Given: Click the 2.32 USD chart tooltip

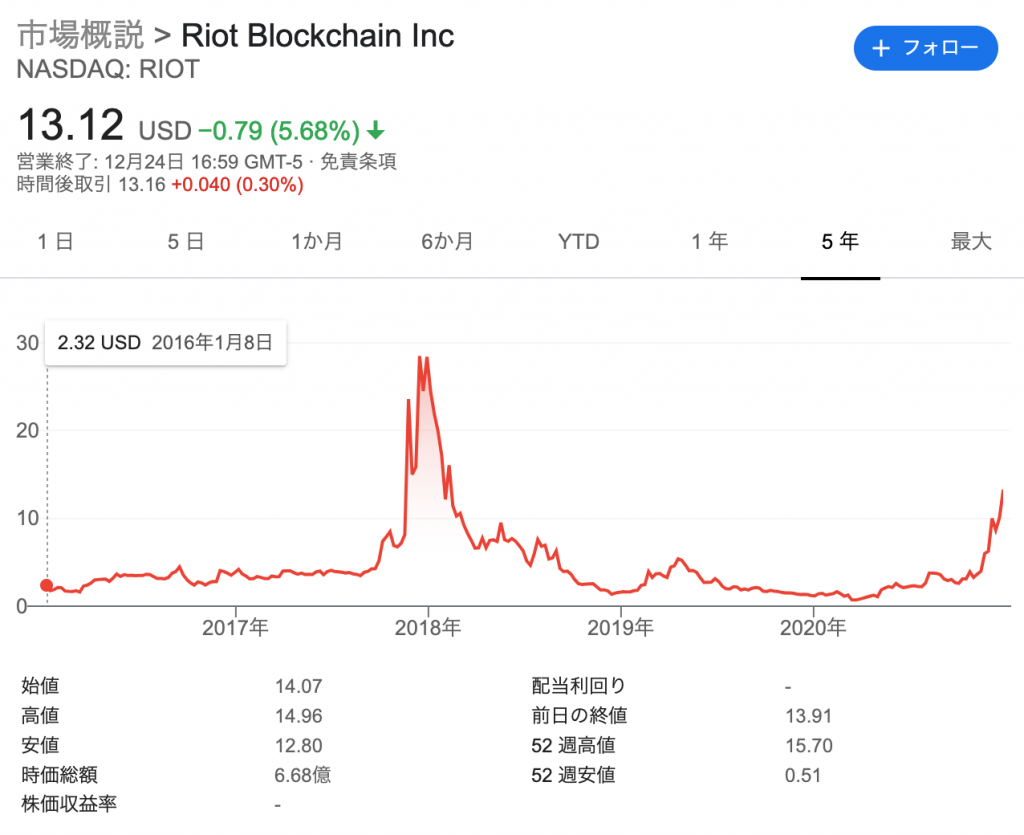Looking at the screenshot, I should tap(166, 342).
